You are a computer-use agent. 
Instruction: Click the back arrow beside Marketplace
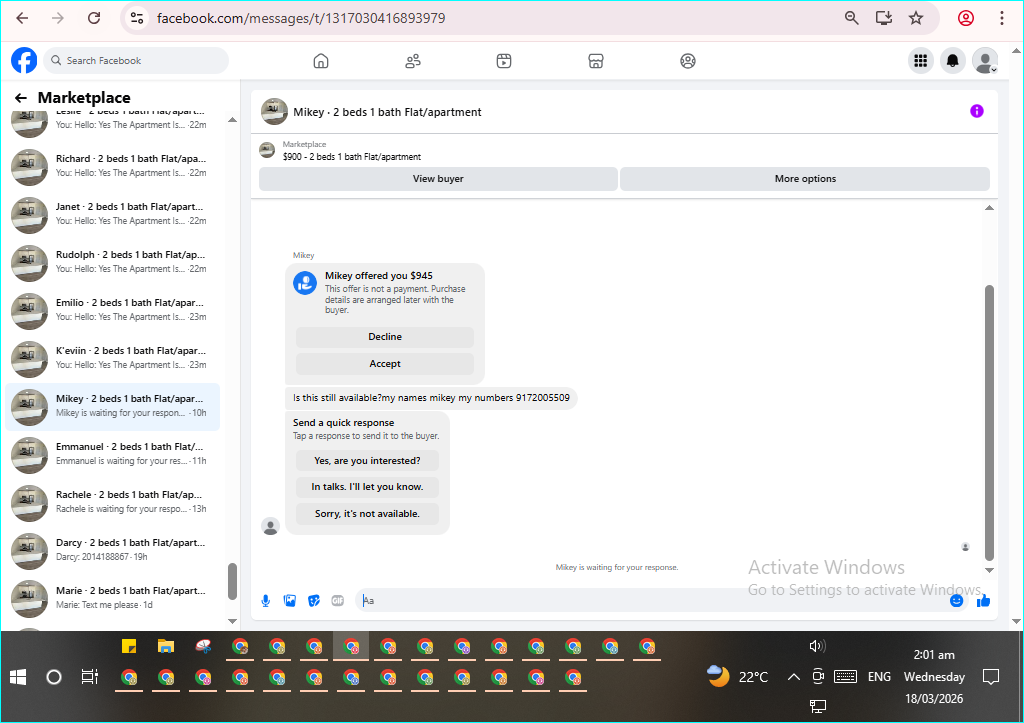tap(21, 98)
